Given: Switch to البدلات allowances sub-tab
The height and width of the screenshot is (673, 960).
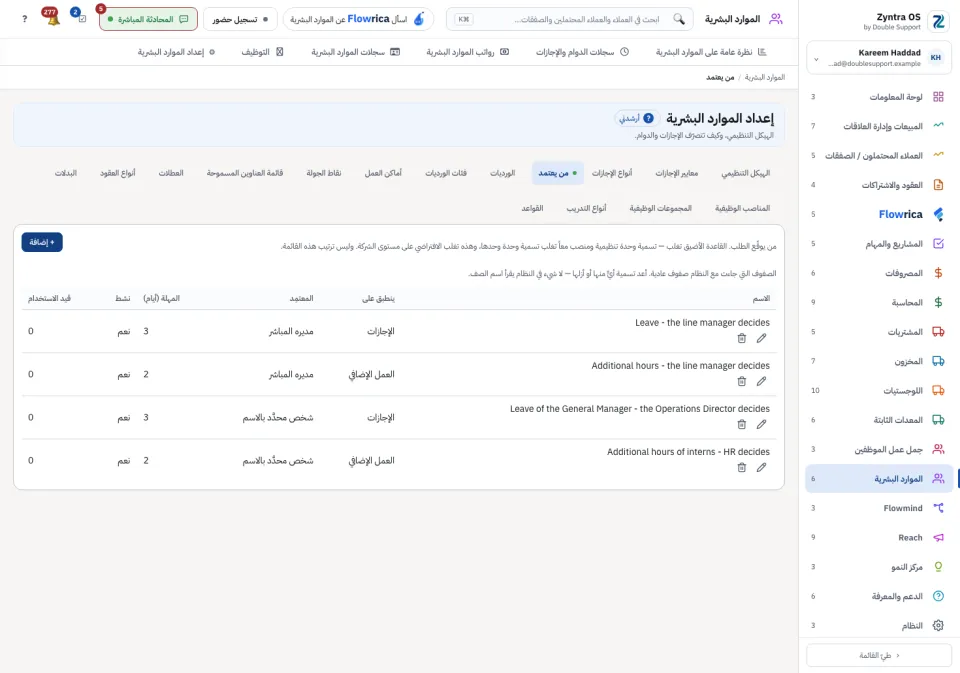Looking at the screenshot, I should pyautogui.click(x=66, y=173).
